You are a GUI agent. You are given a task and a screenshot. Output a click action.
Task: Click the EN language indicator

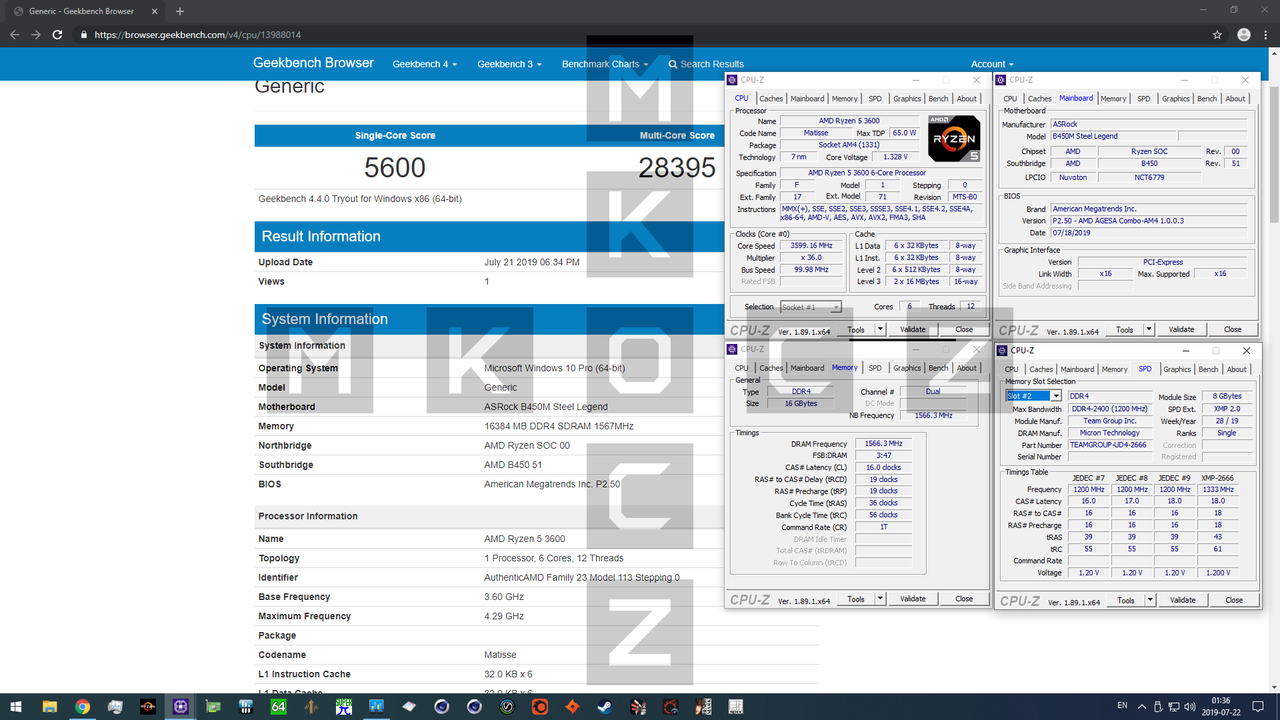point(1122,705)
